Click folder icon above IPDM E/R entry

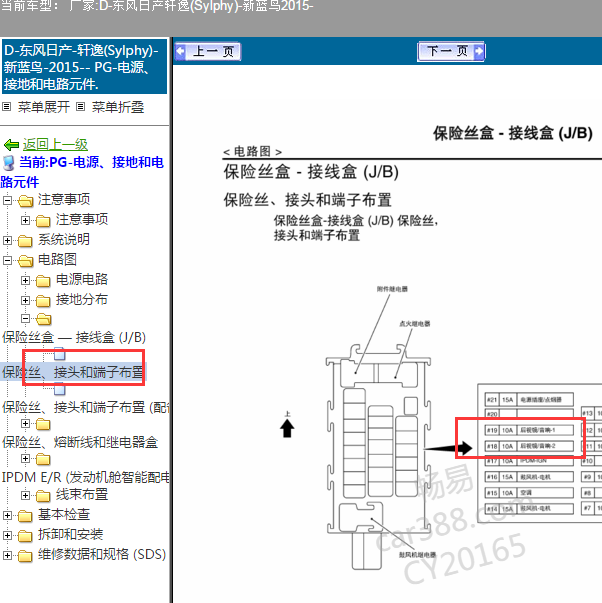click(43, 459)
